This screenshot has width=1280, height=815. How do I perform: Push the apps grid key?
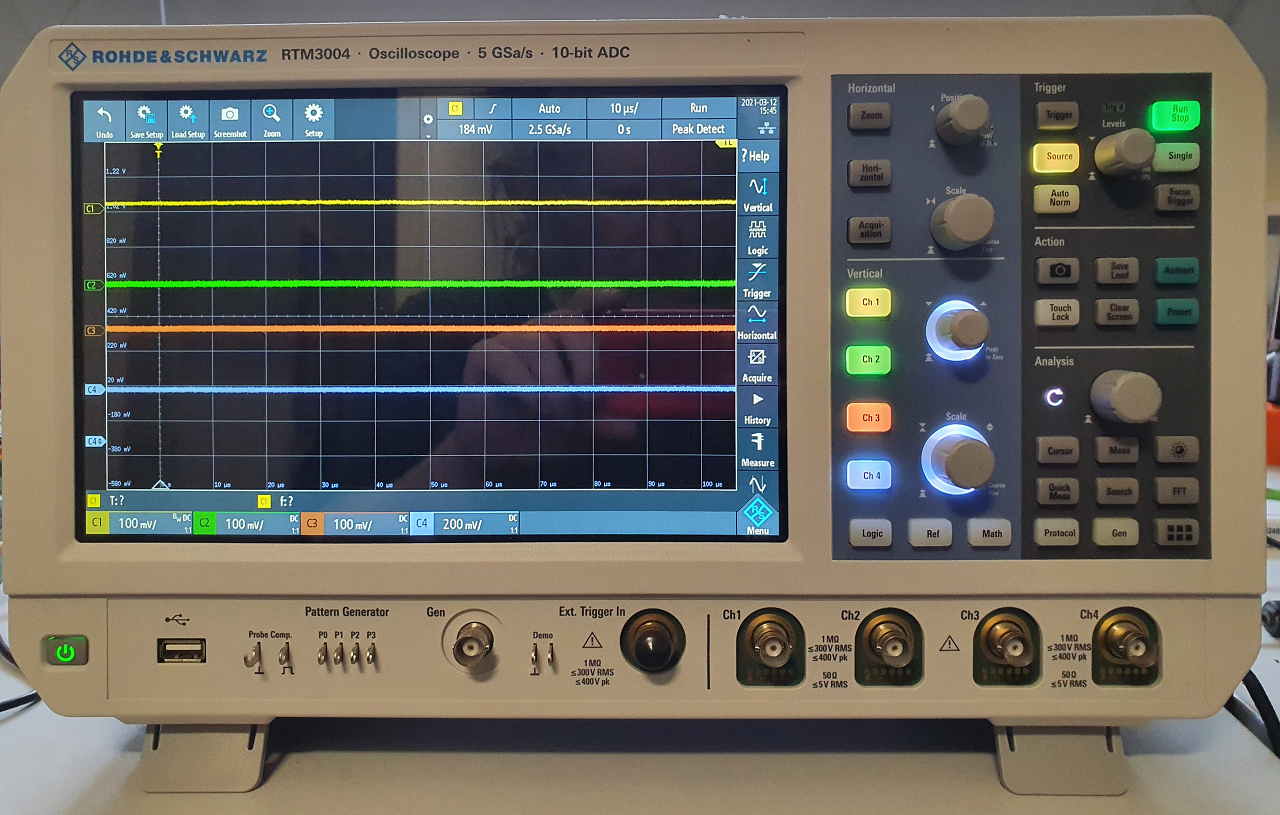[x=1177, y=532]
